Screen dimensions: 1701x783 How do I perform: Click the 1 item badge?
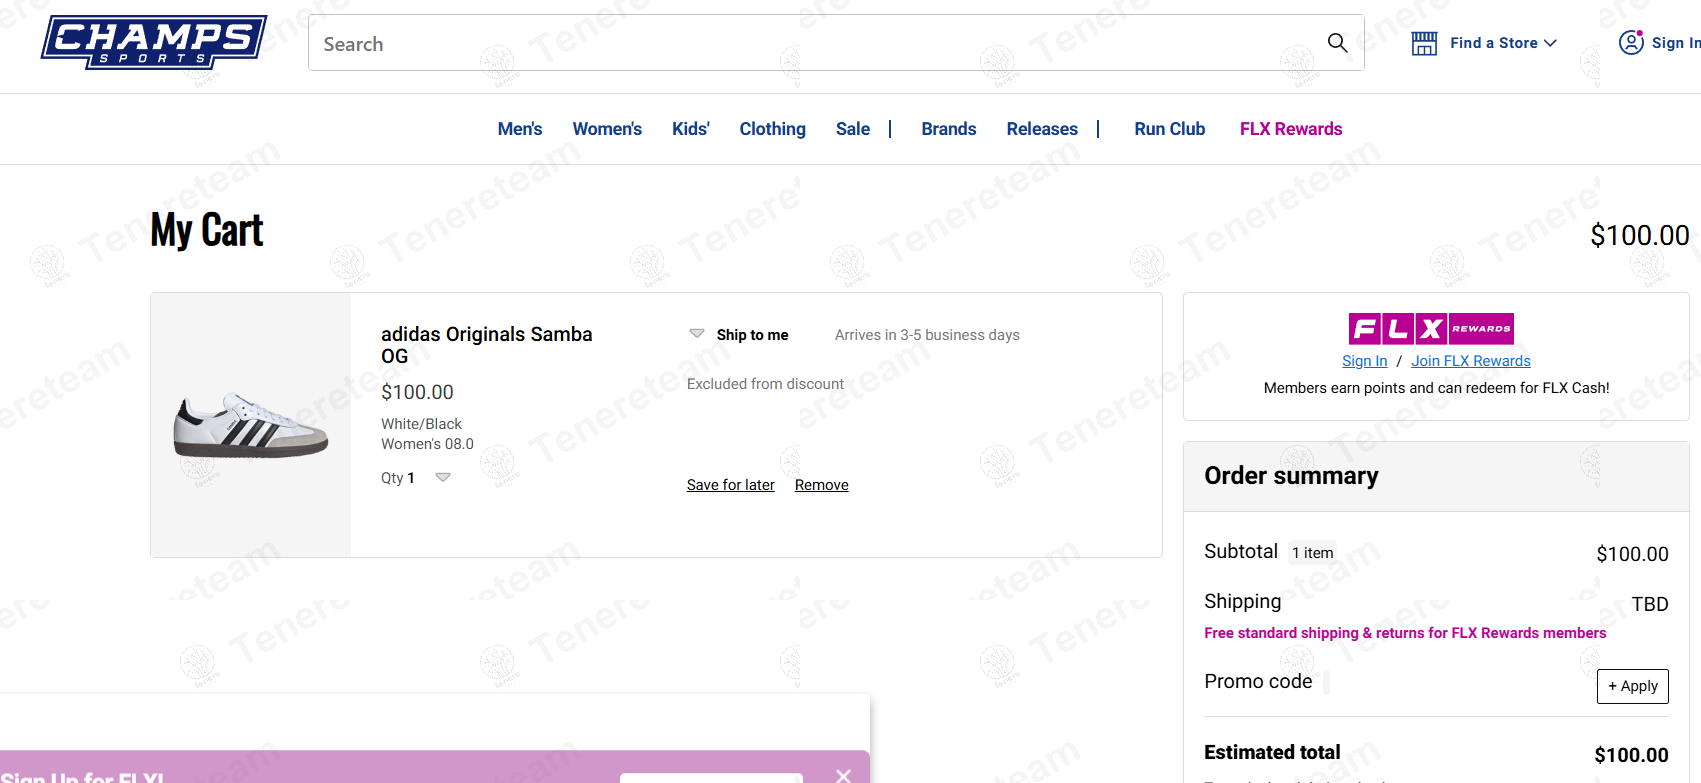pos(1312,553)
